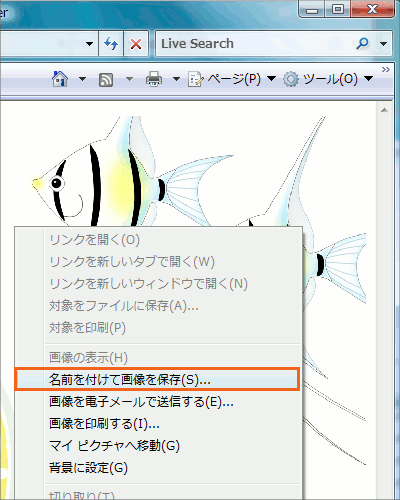
Task: Click the Live Search magnifier icon
Action: (363, 43)
